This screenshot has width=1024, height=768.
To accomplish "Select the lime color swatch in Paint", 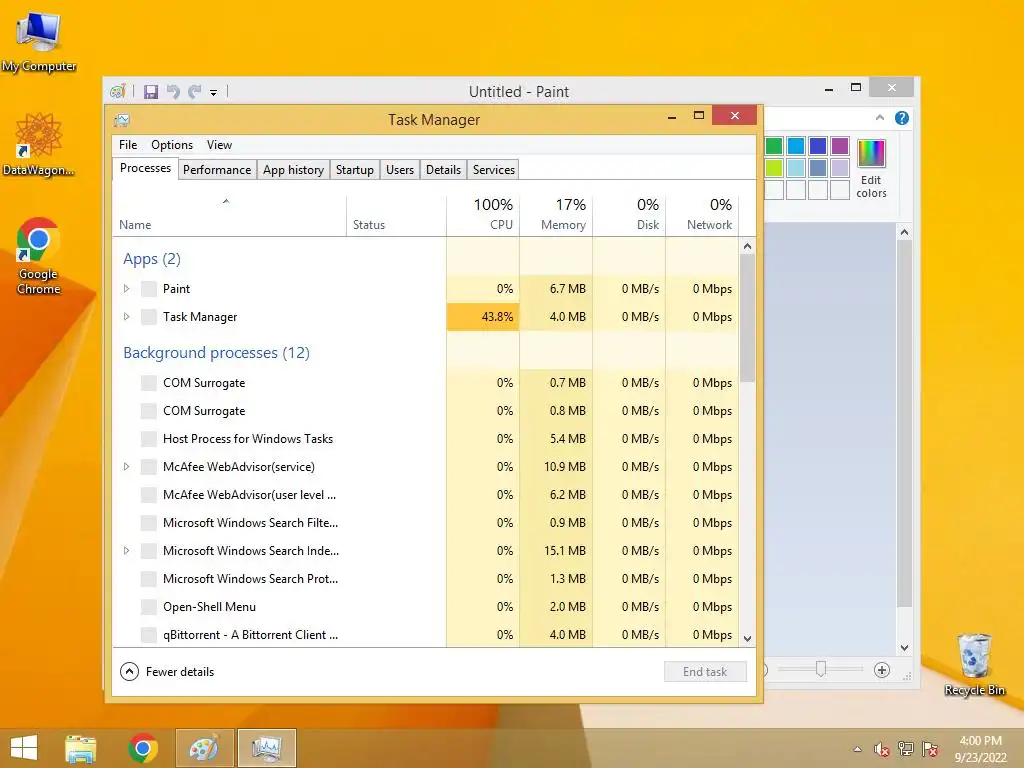I will click(774, 168).
